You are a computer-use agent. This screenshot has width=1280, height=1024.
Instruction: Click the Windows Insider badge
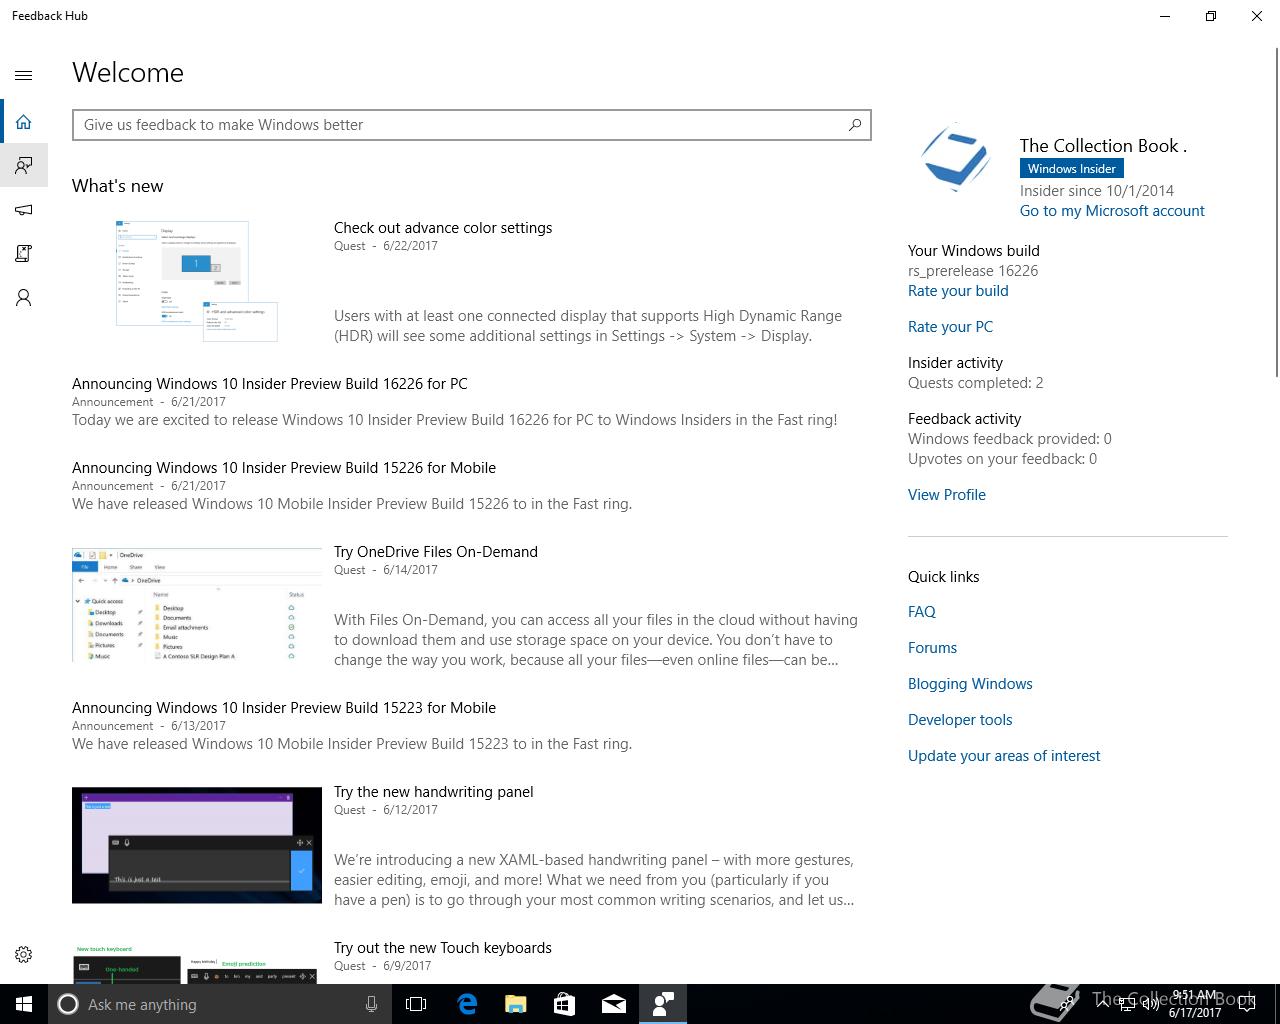[1071, 169]
